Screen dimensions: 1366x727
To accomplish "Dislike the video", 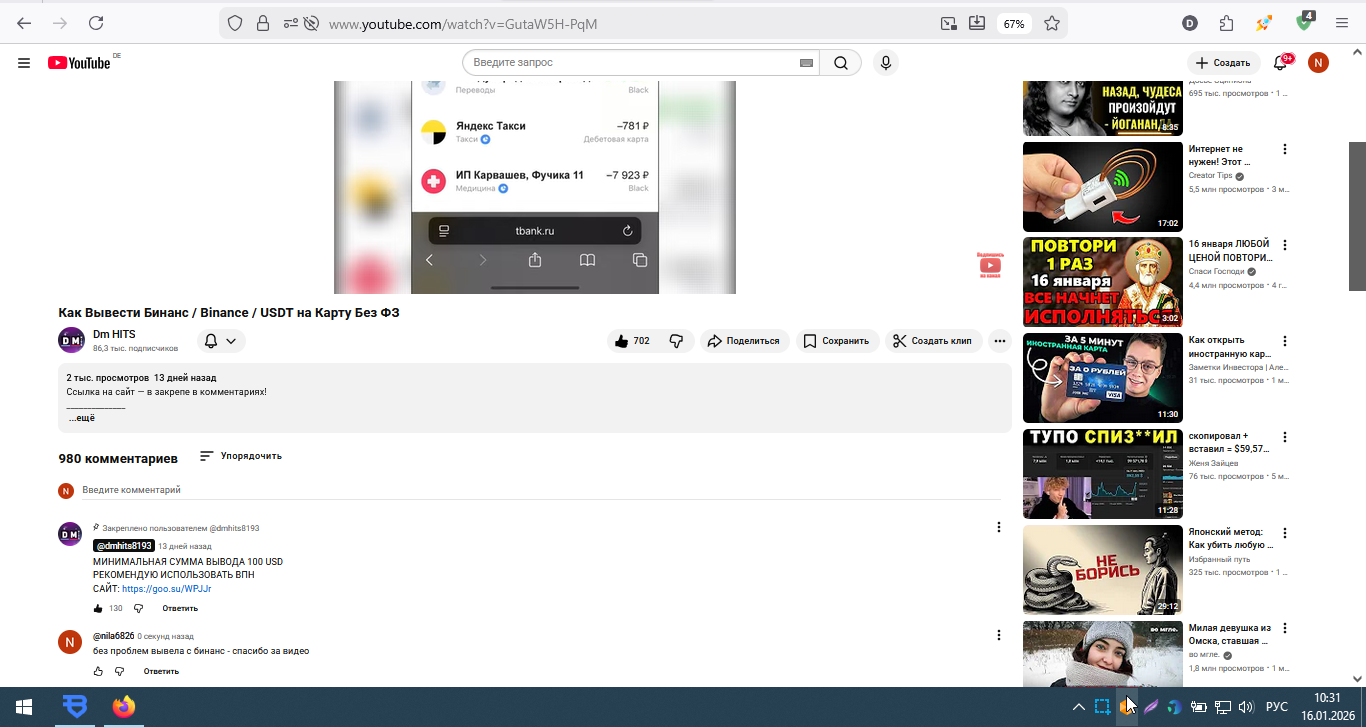I will point(676,341).
